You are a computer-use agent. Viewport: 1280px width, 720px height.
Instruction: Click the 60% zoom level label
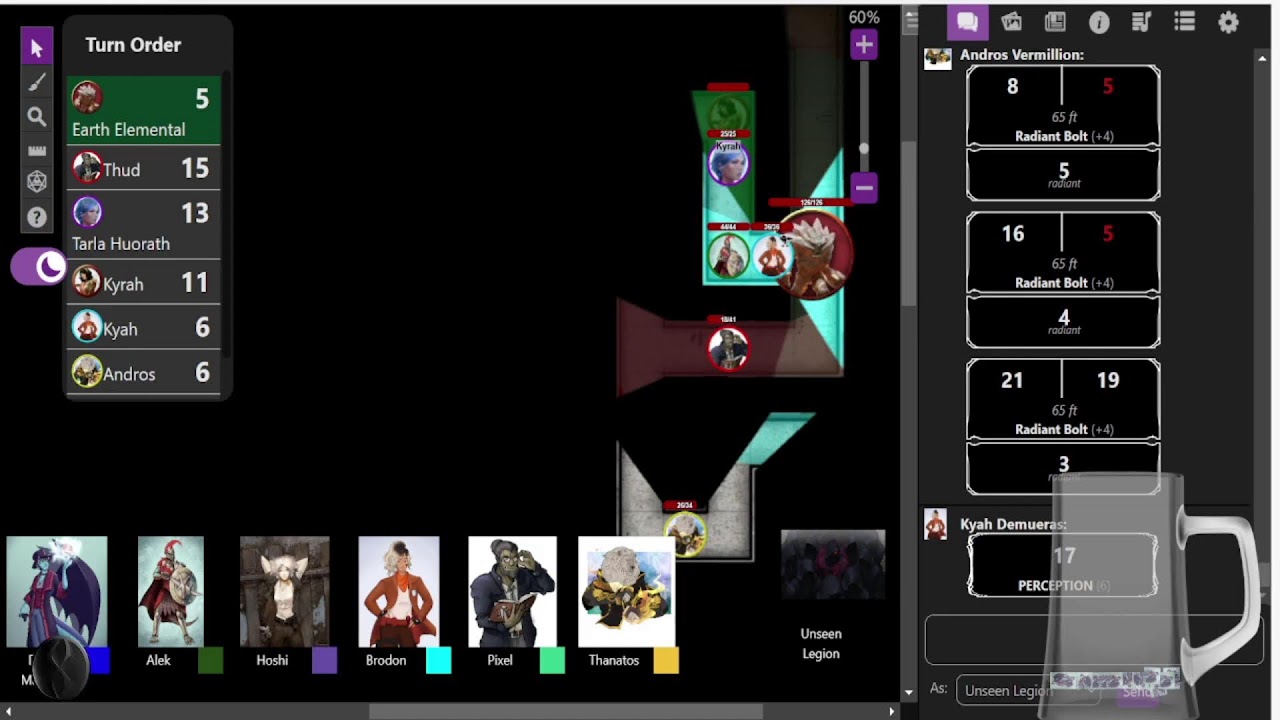864,17
